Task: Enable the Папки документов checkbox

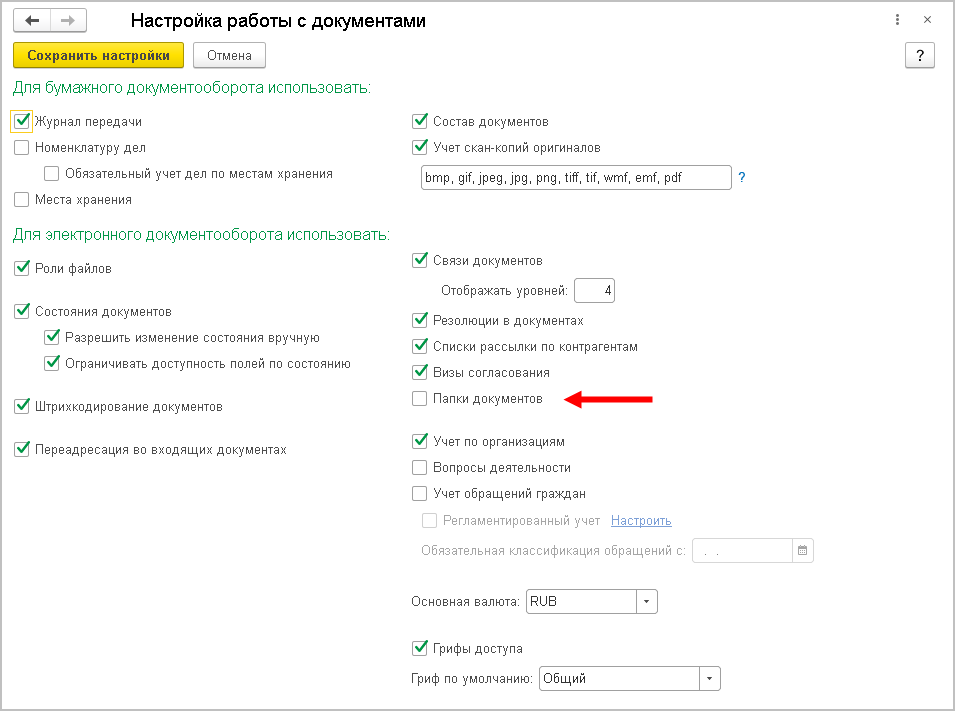Action: pyautogui.click(x=420, y=399)
